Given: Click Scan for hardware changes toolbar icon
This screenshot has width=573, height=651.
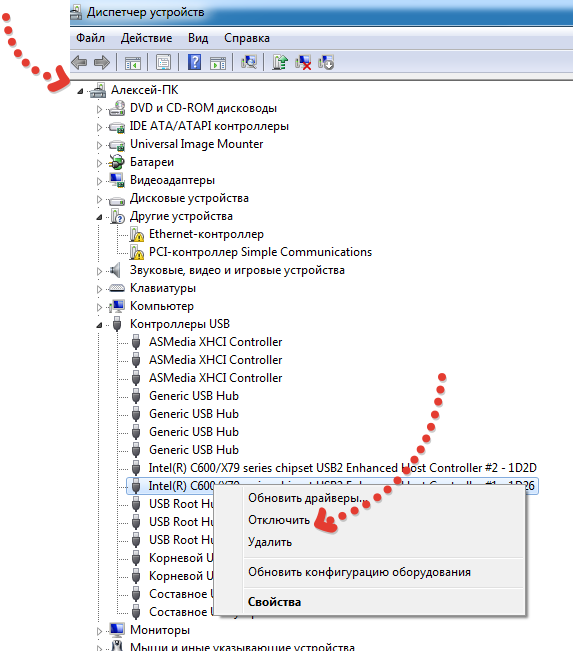Looking at the screenshot, I should point(249,62).
